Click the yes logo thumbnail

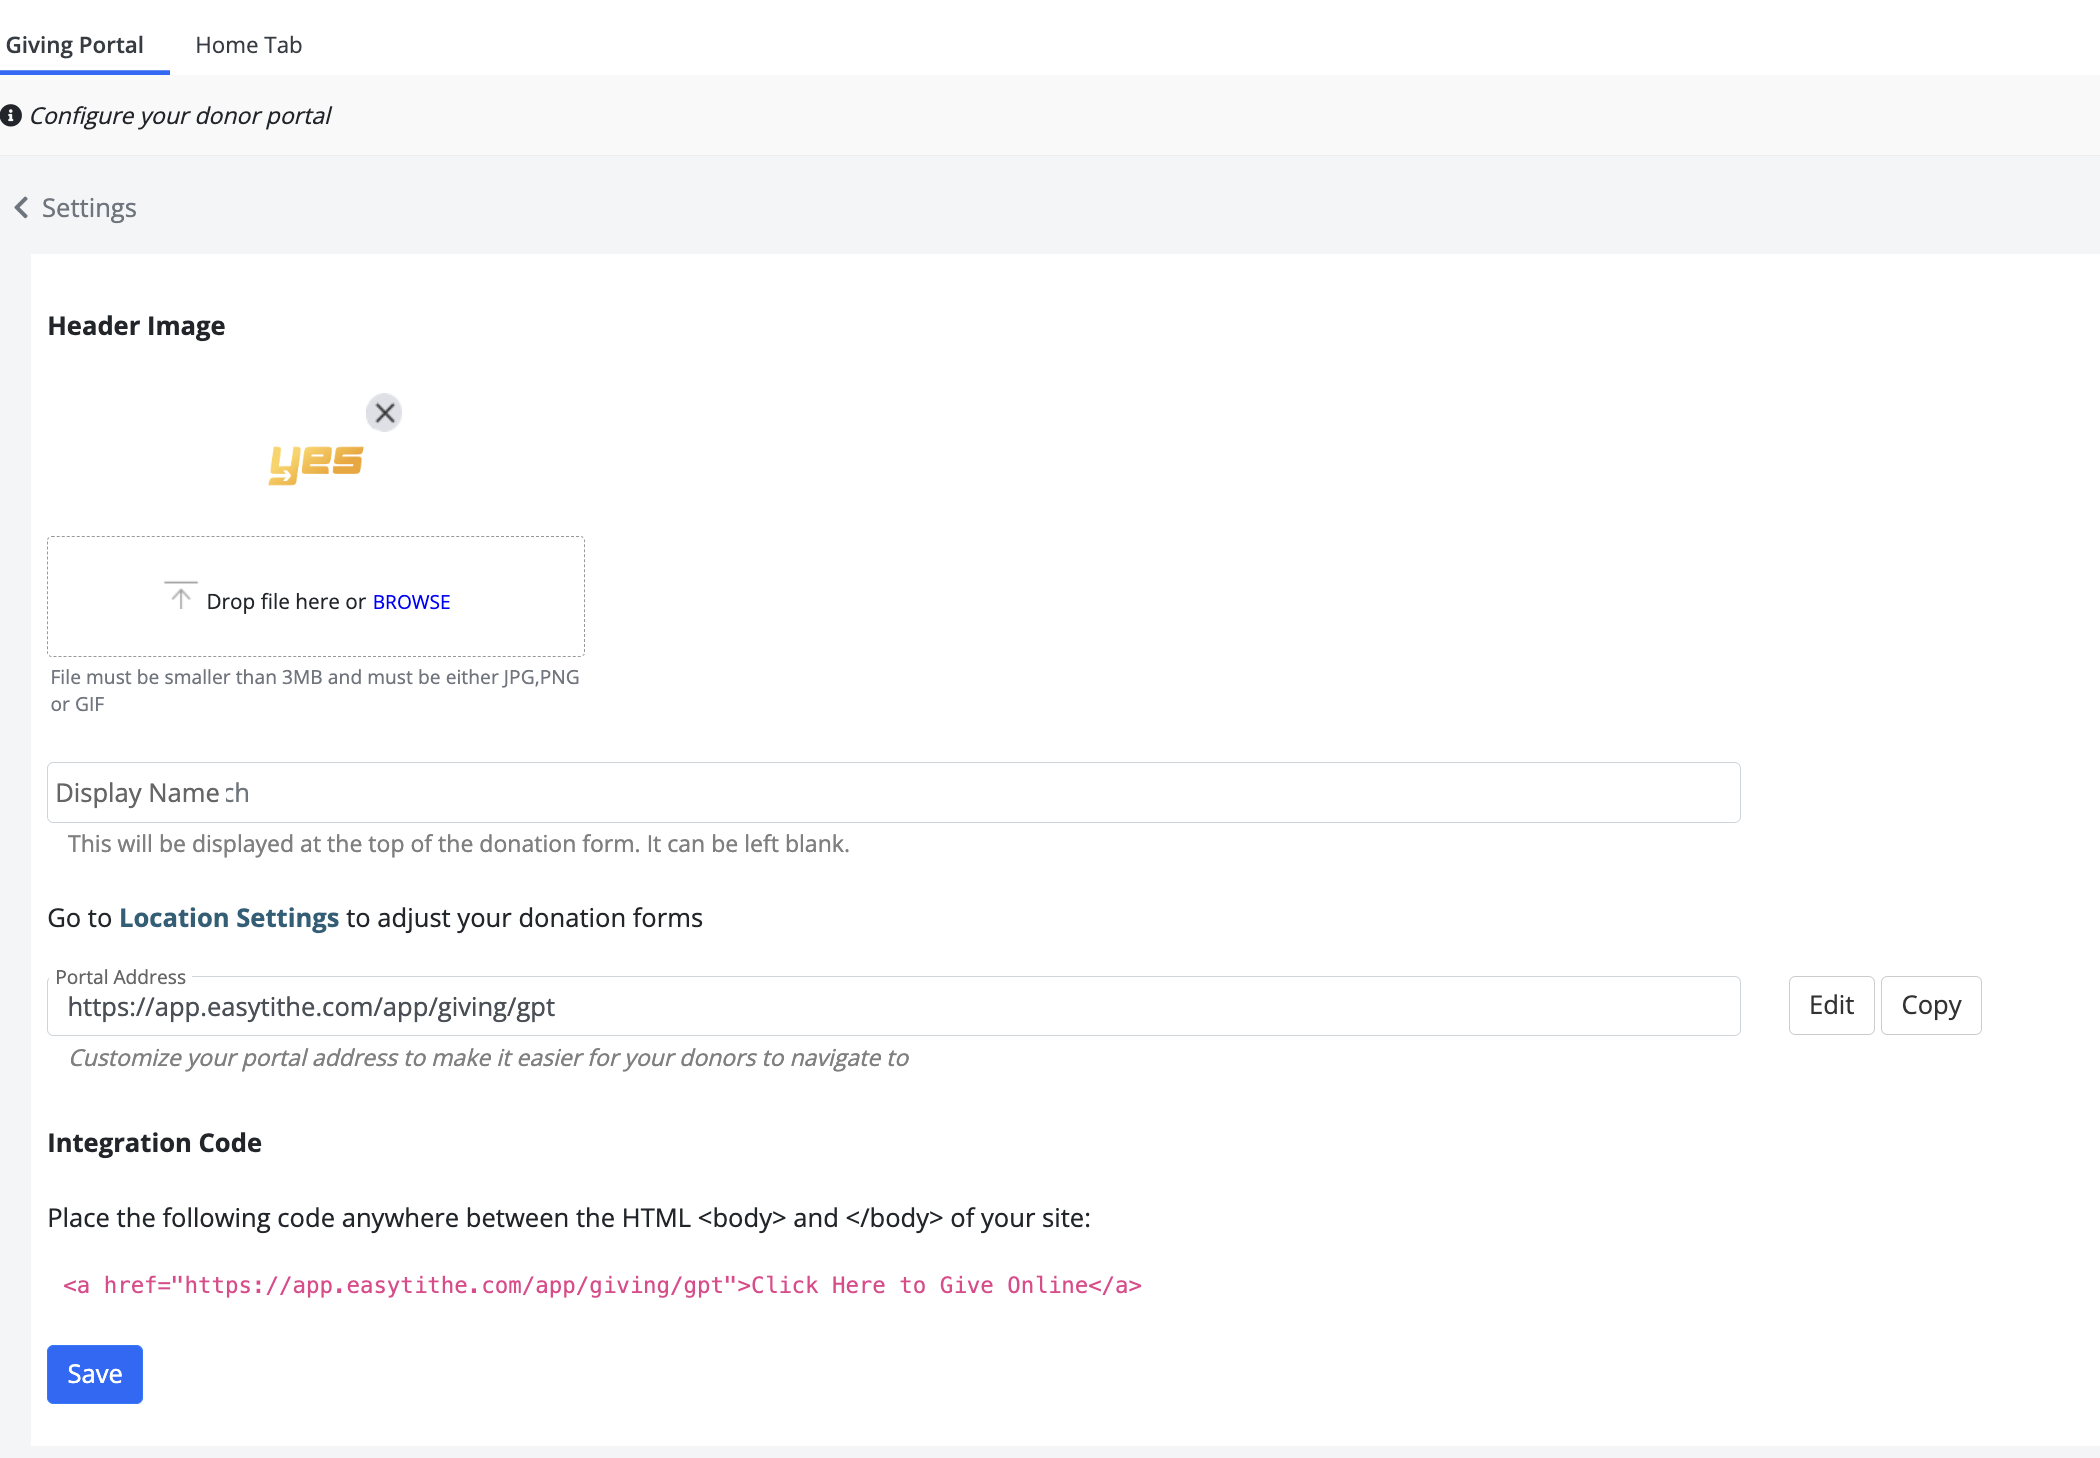pyautogui.click(x=316, y=464)
